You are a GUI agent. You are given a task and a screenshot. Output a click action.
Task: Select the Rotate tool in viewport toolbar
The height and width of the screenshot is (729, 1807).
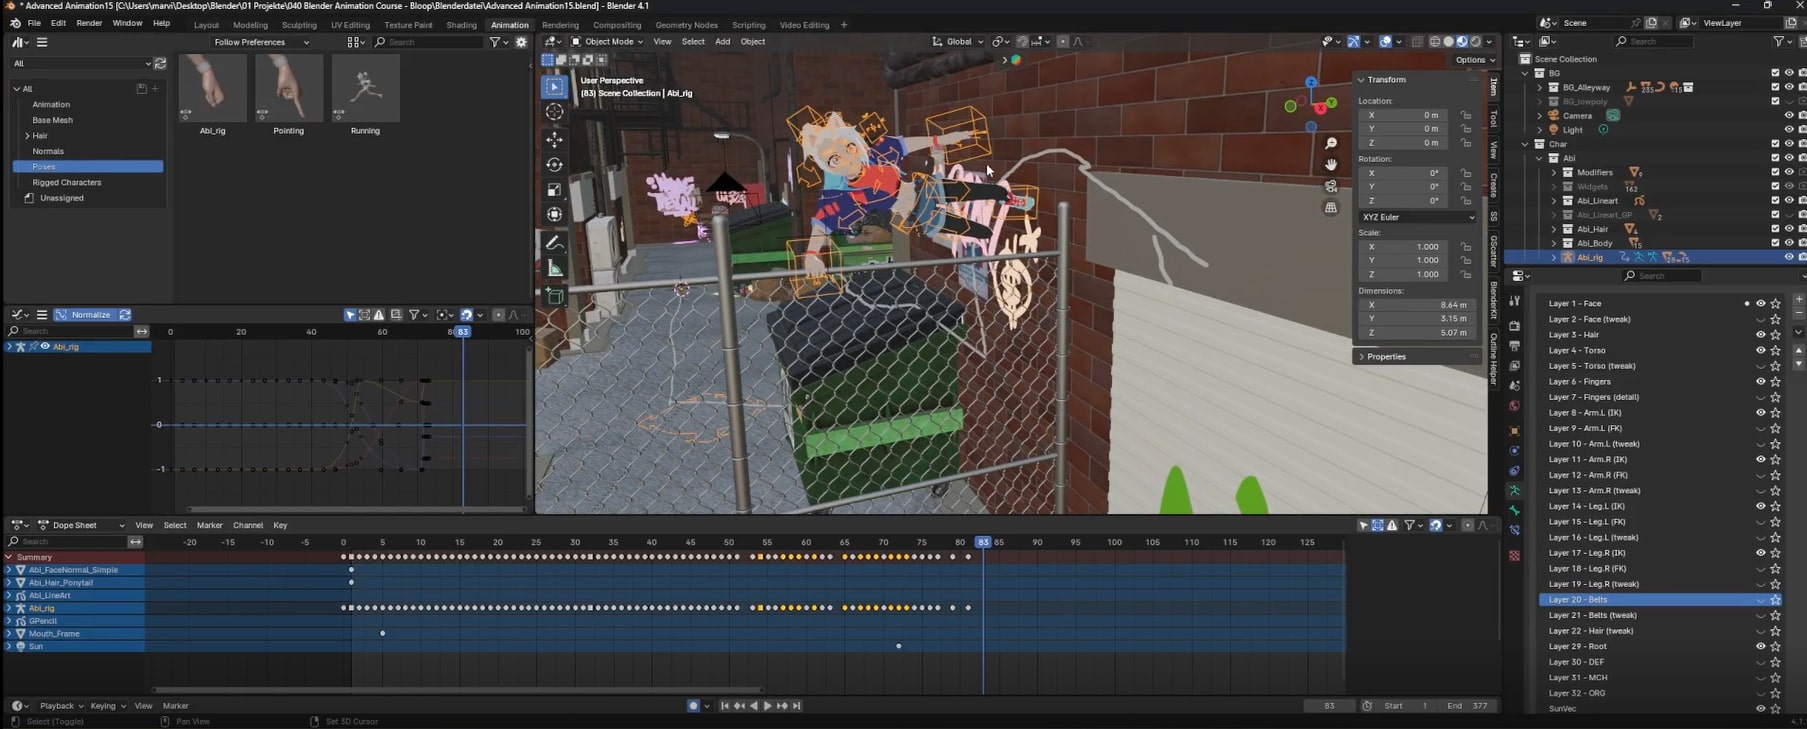[x=554, y=165]
